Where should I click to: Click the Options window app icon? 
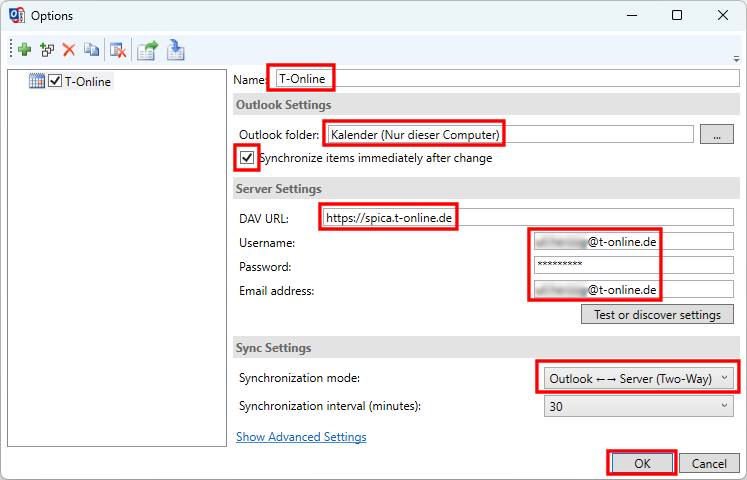pos(17,15)
